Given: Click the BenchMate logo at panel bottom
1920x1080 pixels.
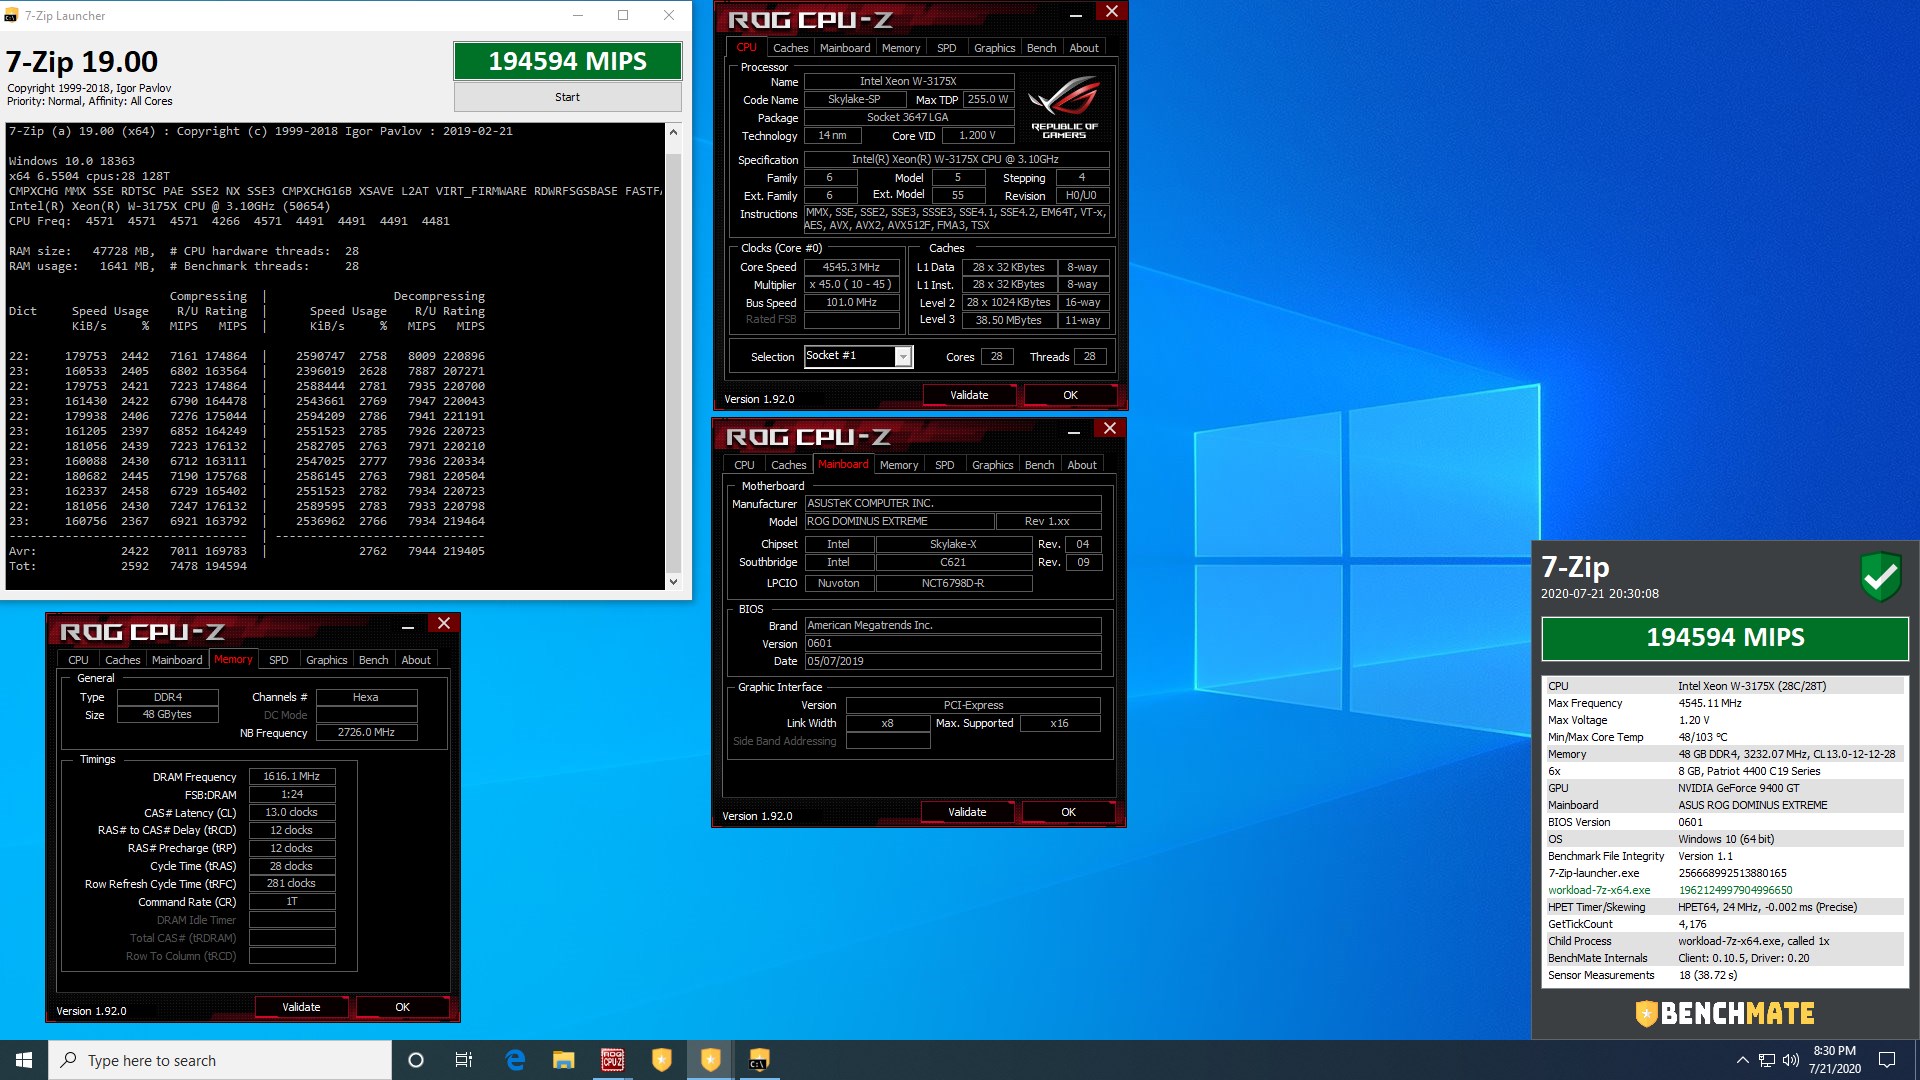Looking at the screenshot, I should coord(1725,1013).
